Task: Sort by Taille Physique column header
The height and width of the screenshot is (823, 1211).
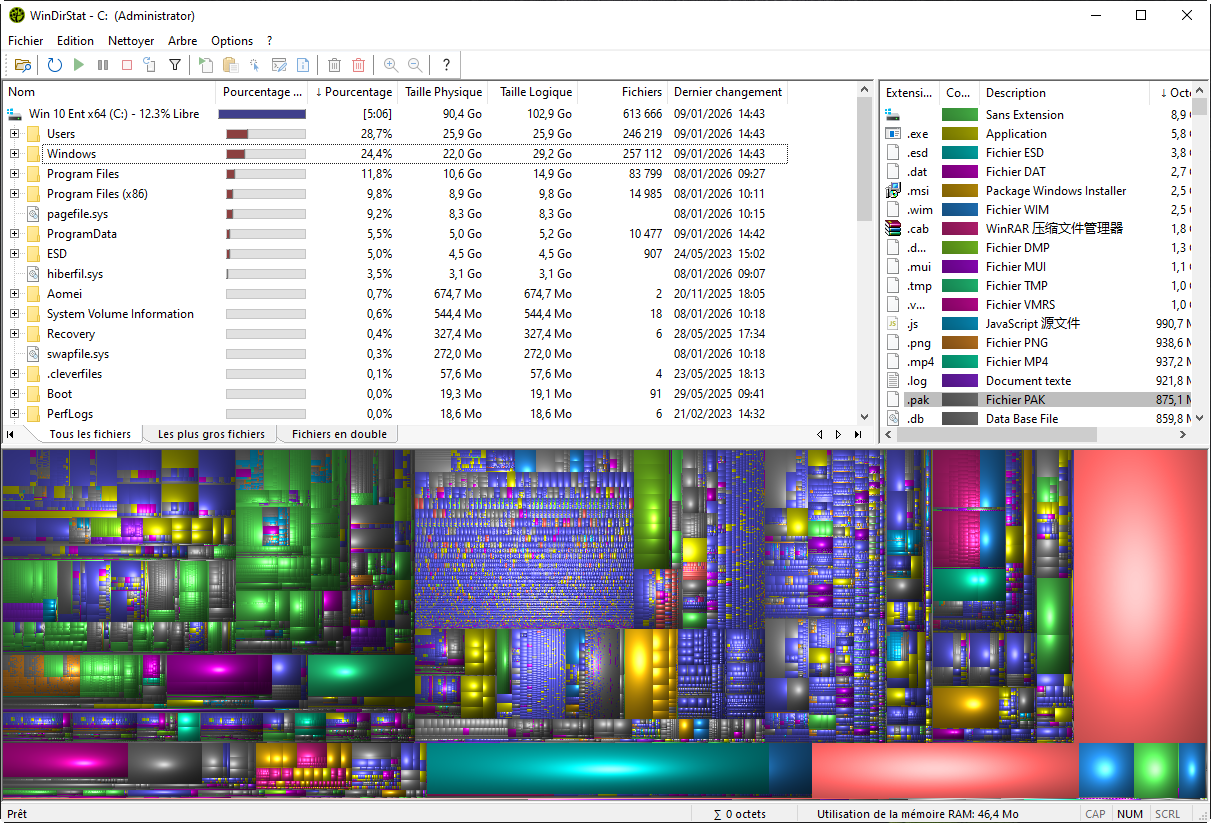Action: 442,92
